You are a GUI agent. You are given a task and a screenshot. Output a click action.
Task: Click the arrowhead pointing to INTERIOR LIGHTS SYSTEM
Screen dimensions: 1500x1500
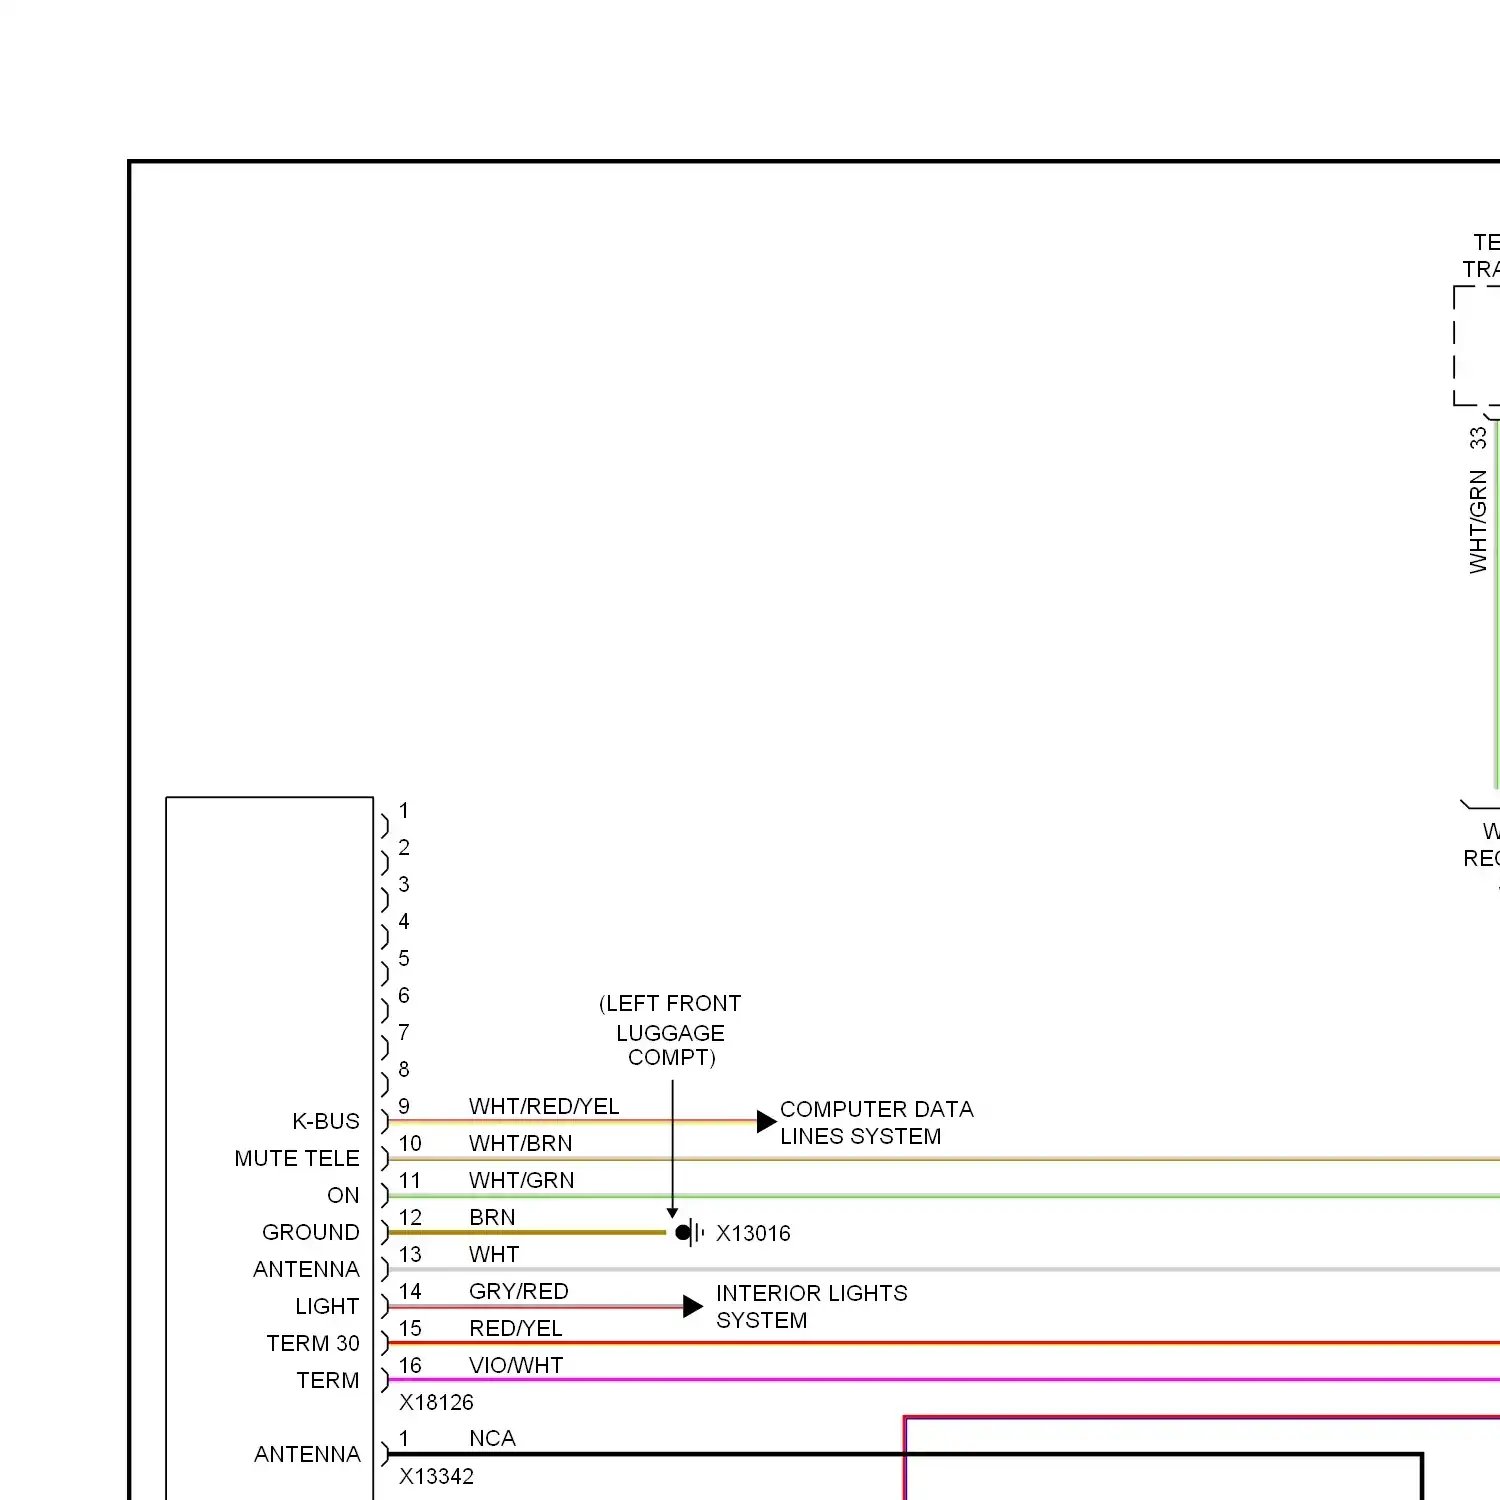pos(693,1306)
